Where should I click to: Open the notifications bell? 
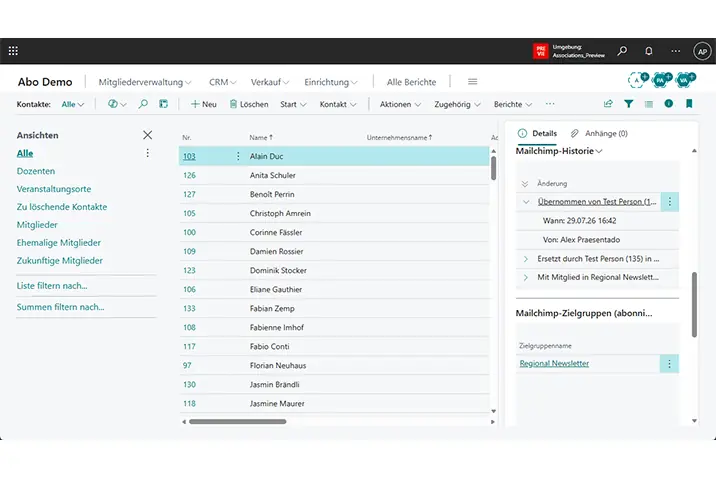click(x=648, y=51)
